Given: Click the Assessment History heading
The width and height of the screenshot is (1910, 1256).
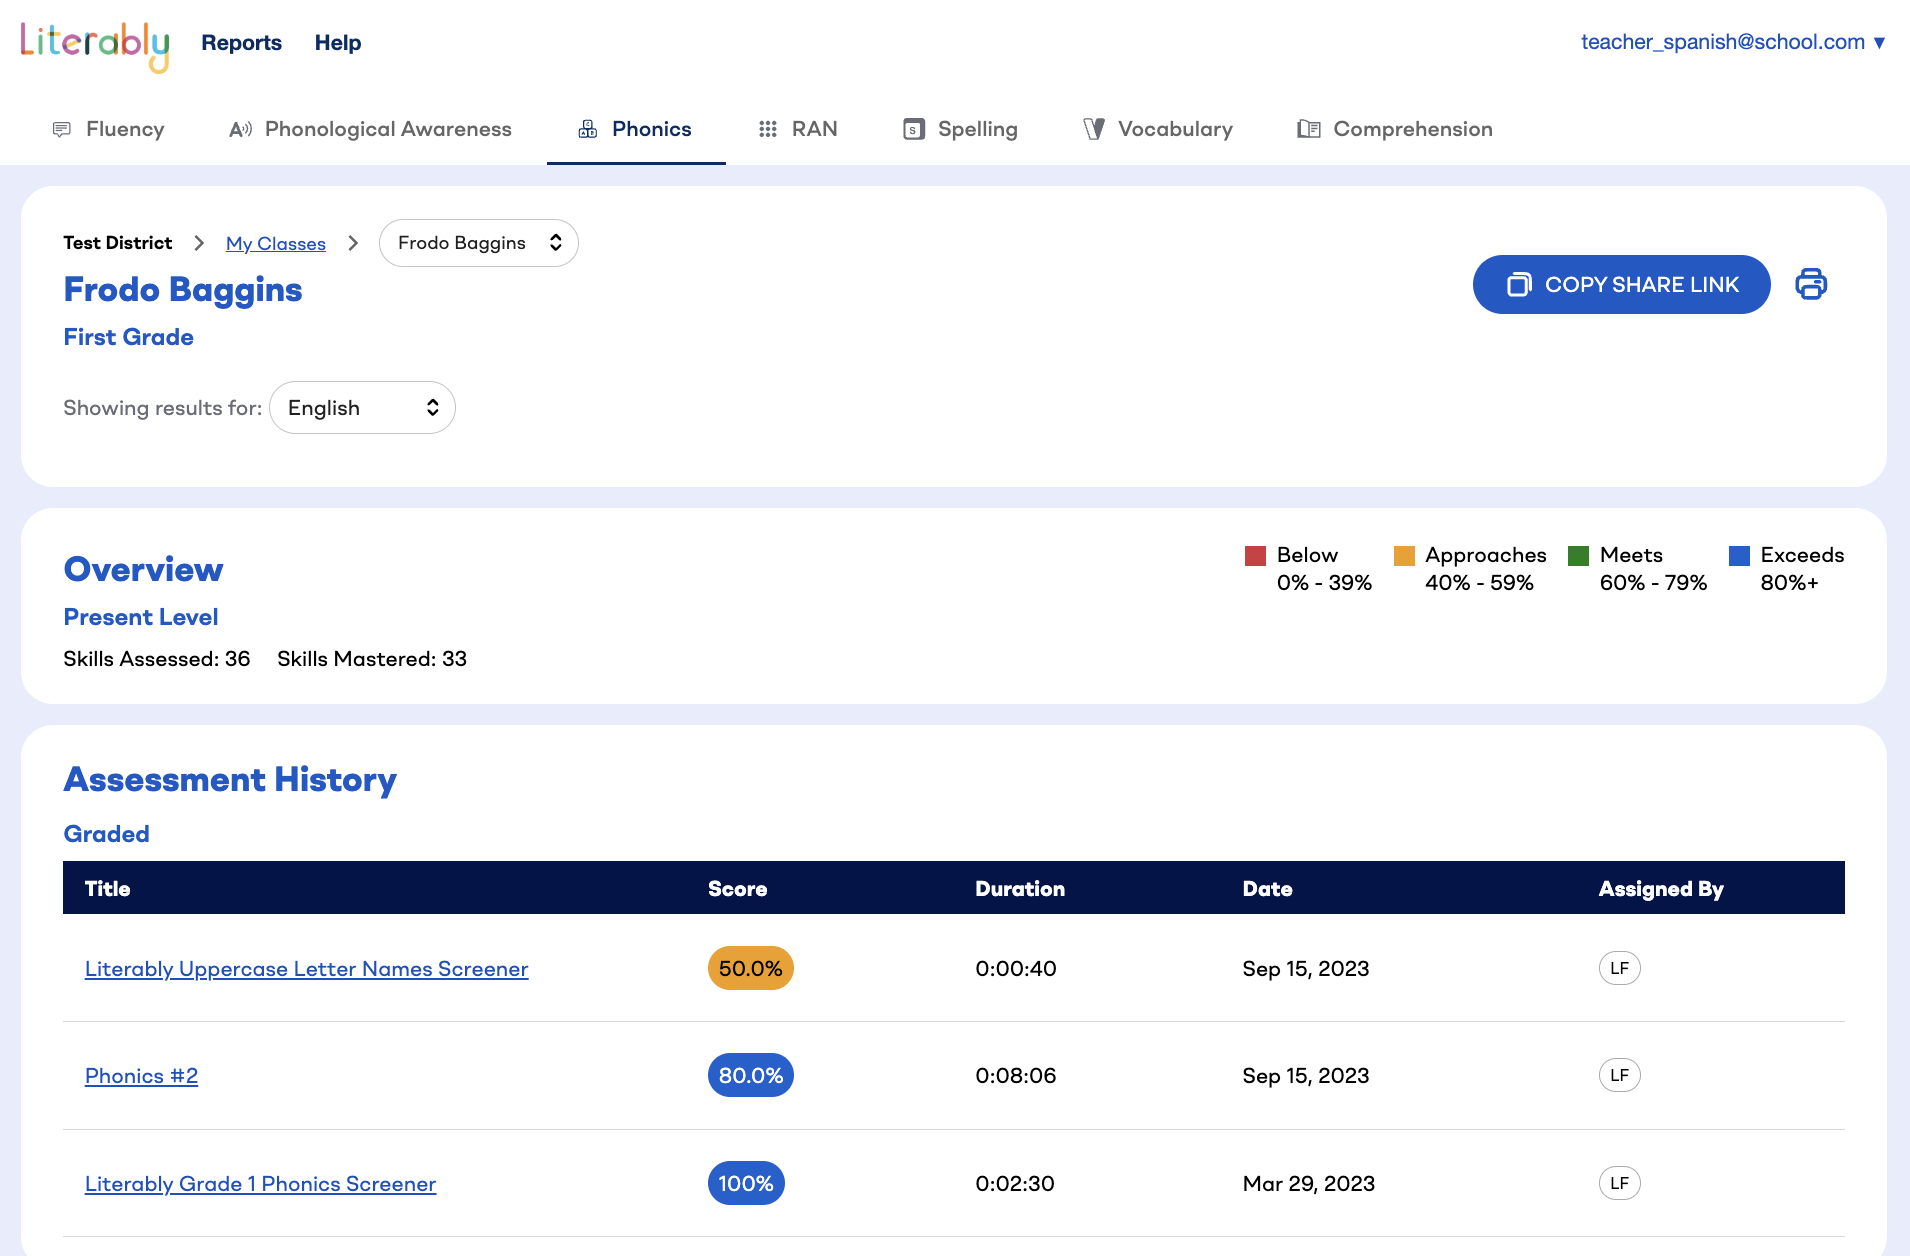Looking at the screenshot, I should [230, 779].
